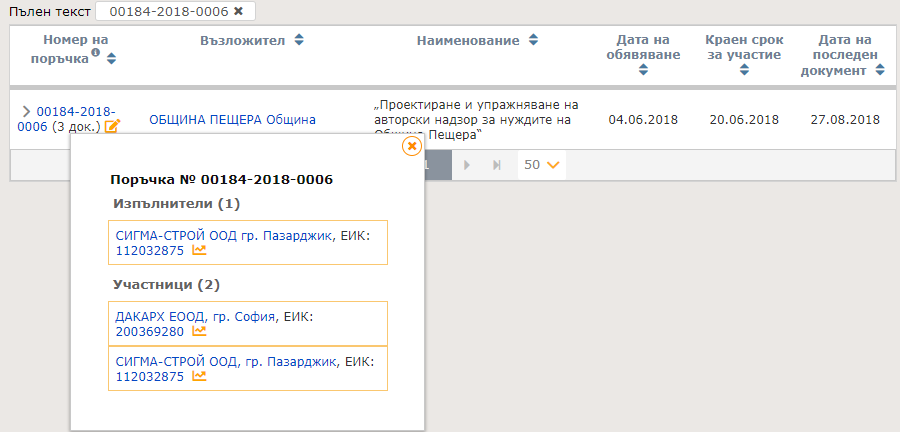The height and width of the screenshot is (432, 900).
Task: Jump to last page in pager
Action: (x=496, y=164)
